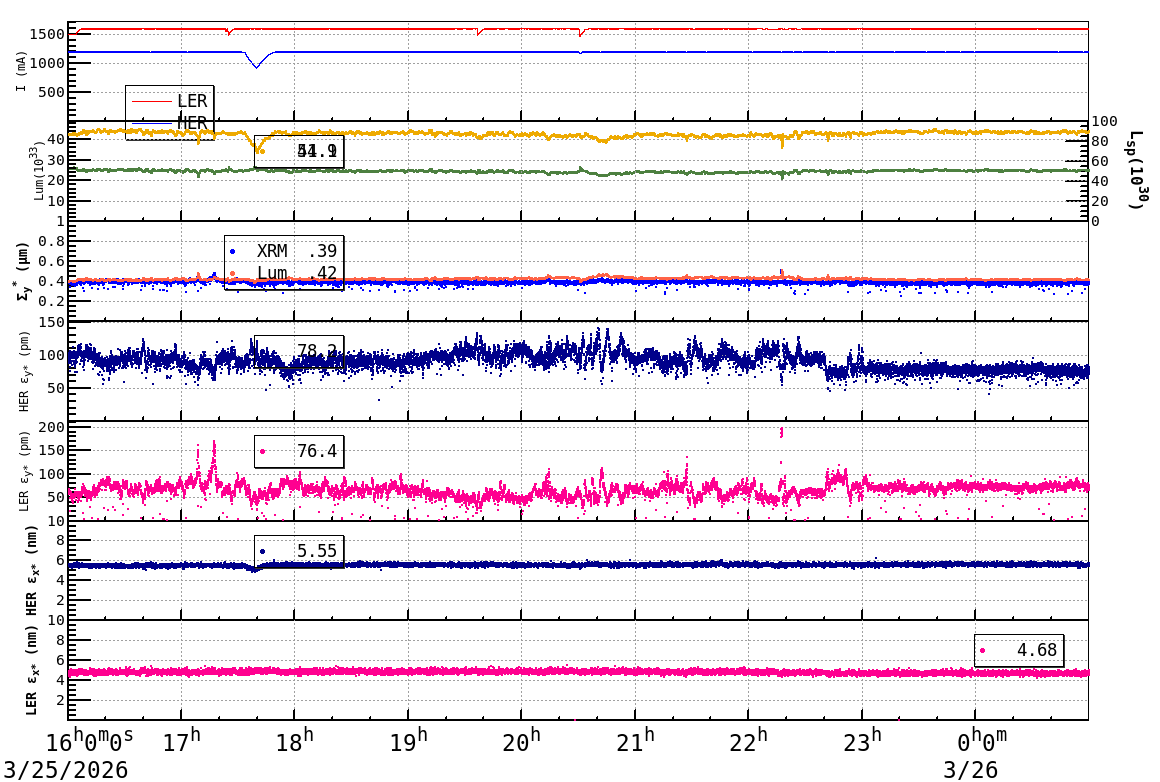
Task: Click the Σy* (μm) axis label
Action: pyautogui.click(x=23, y=271)
